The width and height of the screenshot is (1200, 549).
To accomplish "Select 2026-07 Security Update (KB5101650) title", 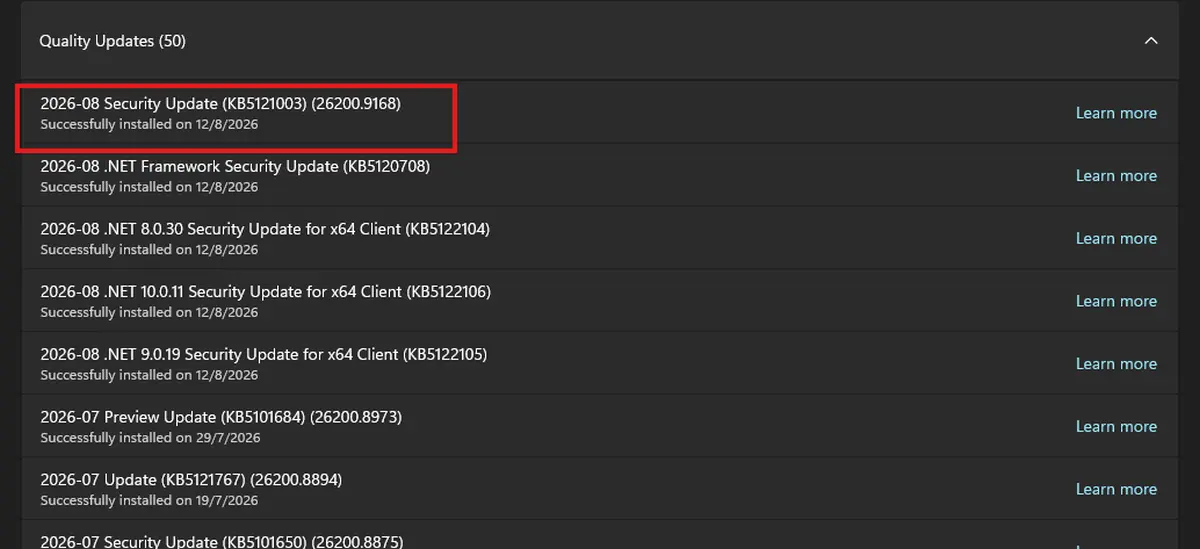I will [x=221, y=541].
